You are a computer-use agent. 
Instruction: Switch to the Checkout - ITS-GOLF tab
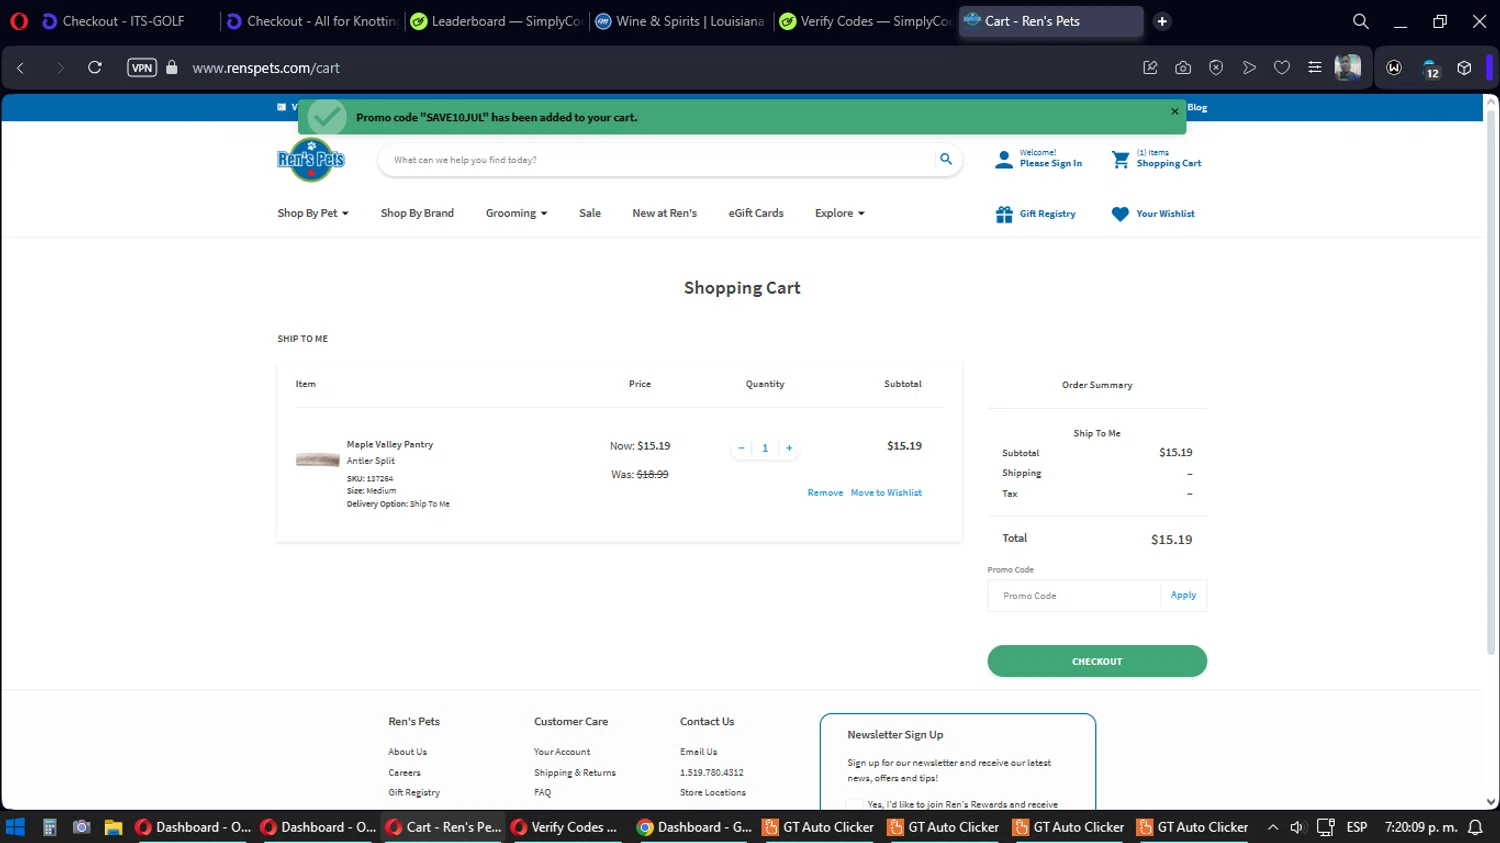pyautogui.click(x=123, y=21)
